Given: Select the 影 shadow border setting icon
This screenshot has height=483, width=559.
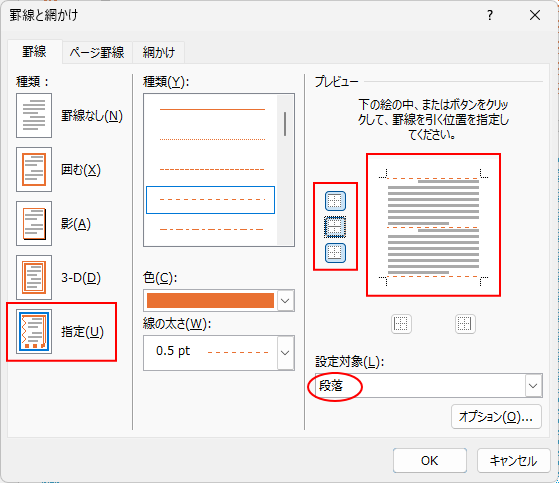Looking at the screenshot, I should pyautogui.click(x=34, y=223).
